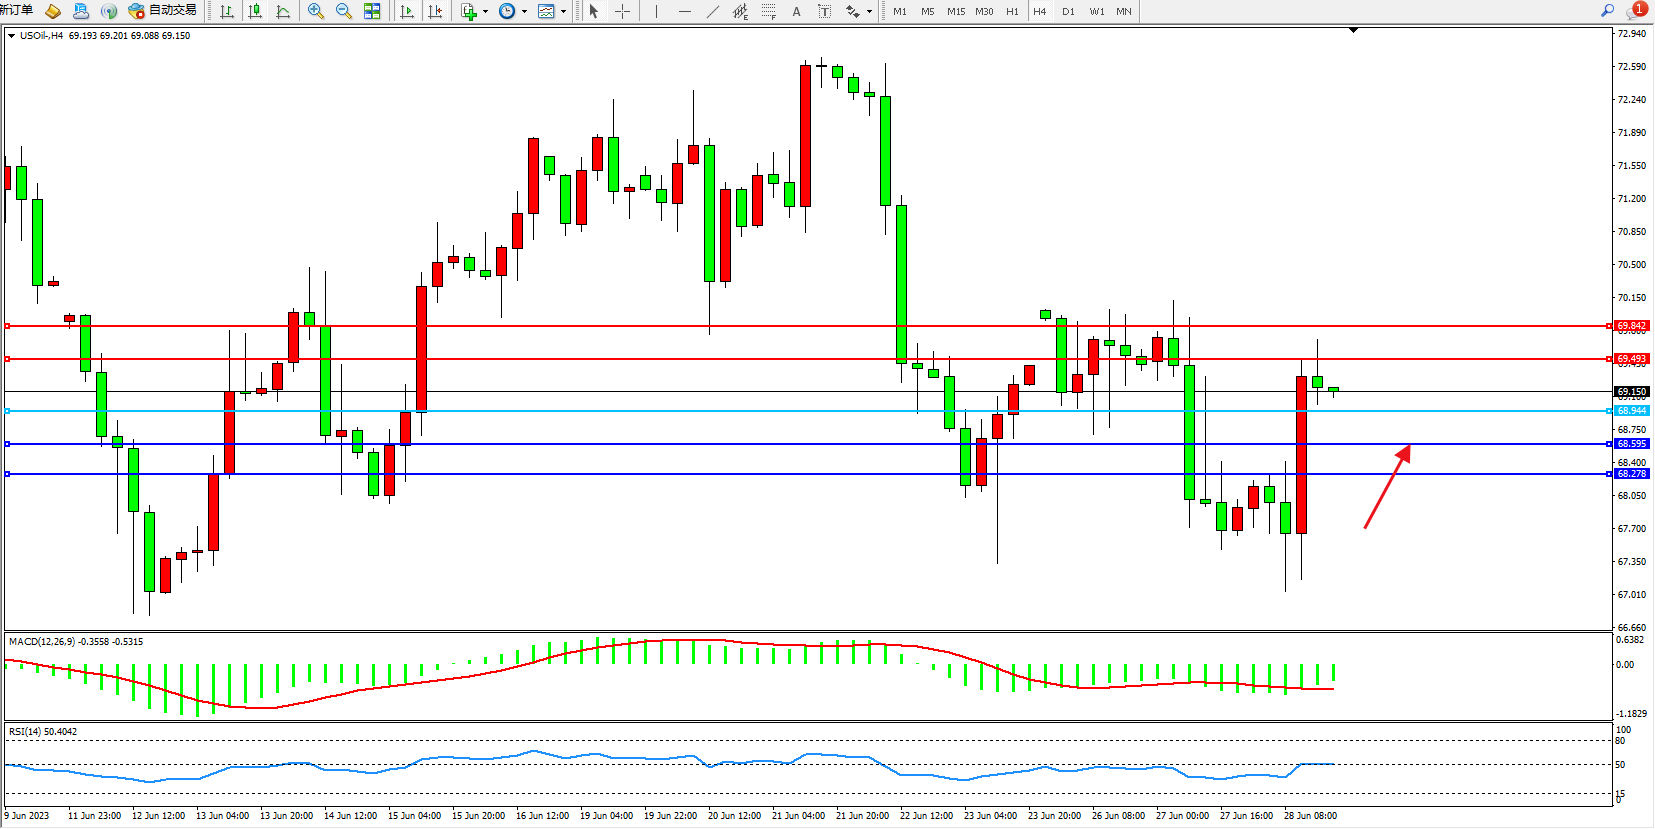Select the vertical line drawing tool
1655x829 pixels.
656,11
